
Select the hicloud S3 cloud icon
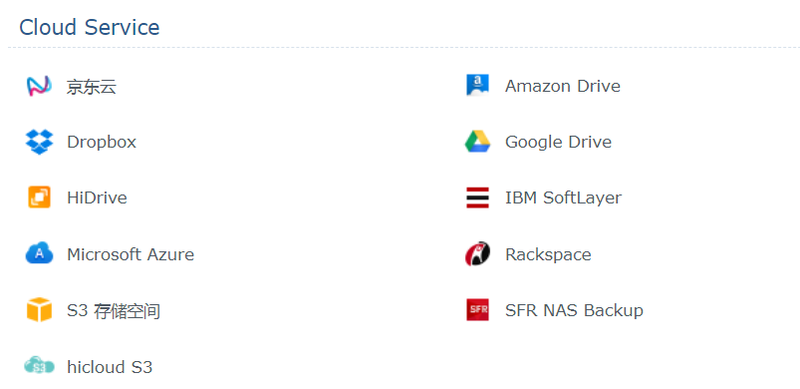pyautogui.click(x=39, y=366)
